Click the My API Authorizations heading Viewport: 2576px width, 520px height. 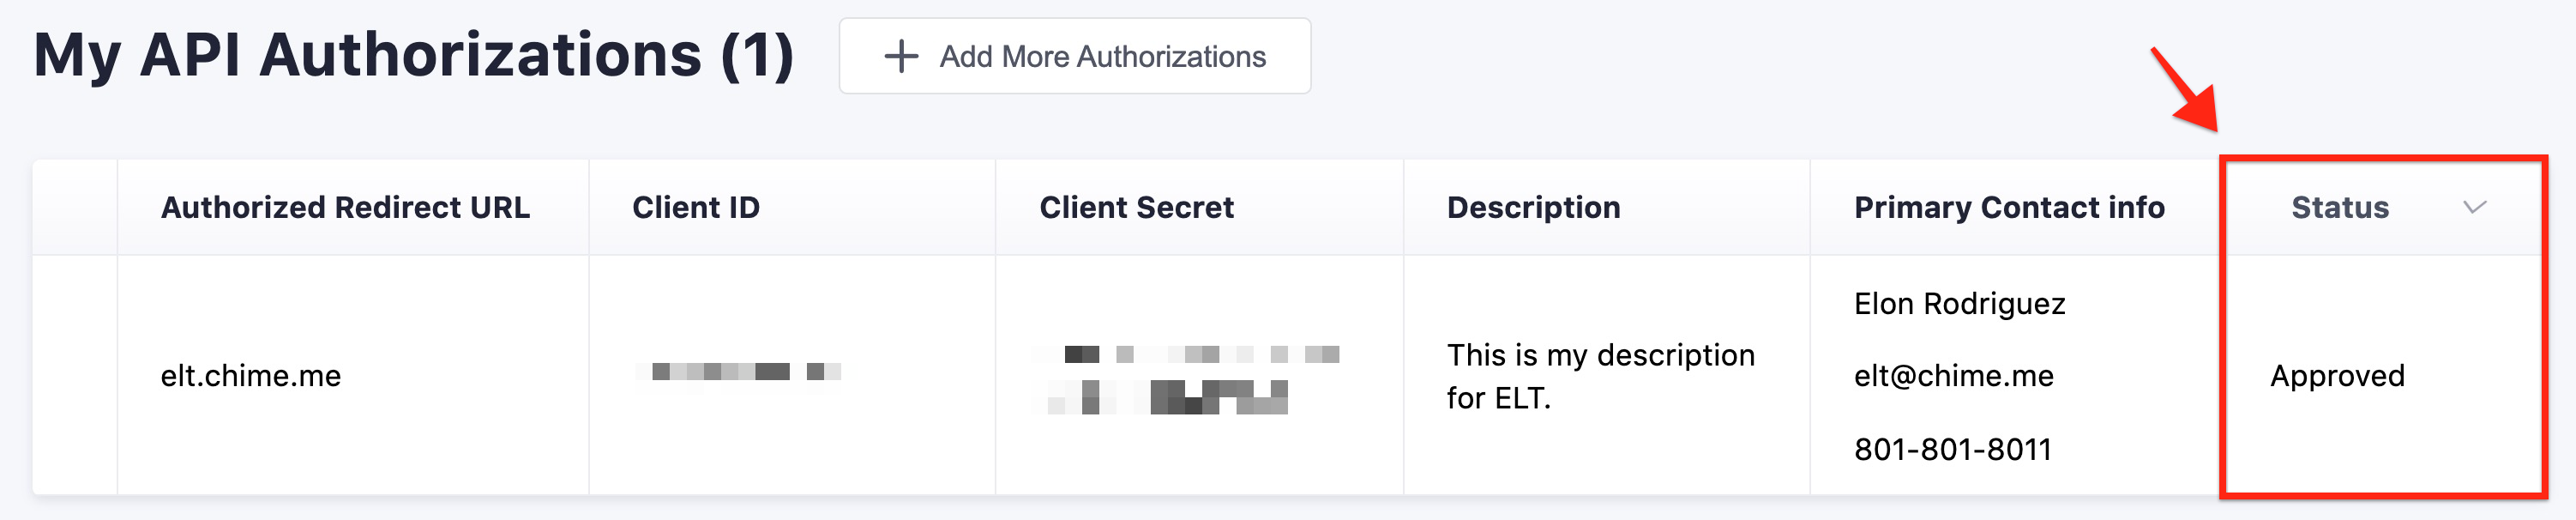point(414,55)
